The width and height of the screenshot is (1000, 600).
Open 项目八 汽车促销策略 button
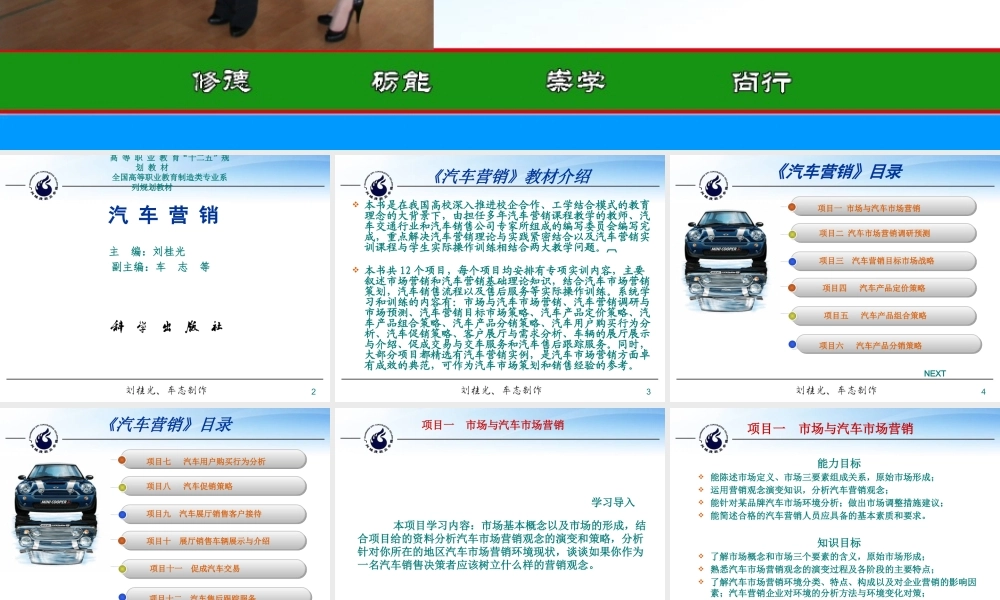coord(214,487)
